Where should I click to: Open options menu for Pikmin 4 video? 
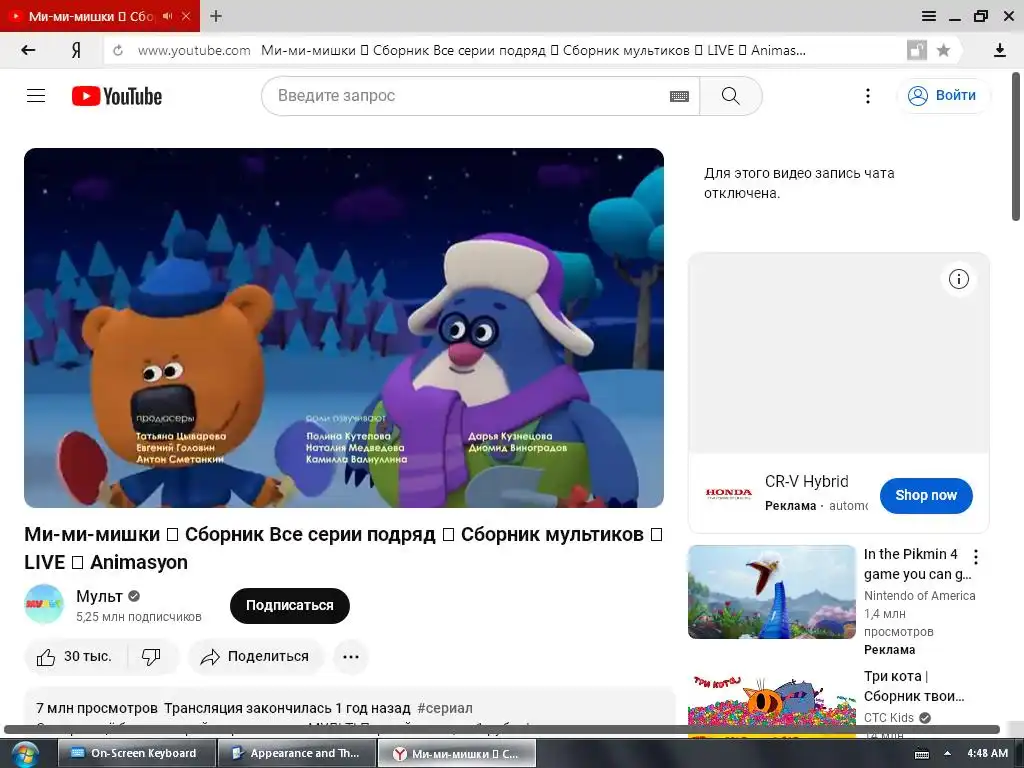pyautogui.click(x=976, y=557)
